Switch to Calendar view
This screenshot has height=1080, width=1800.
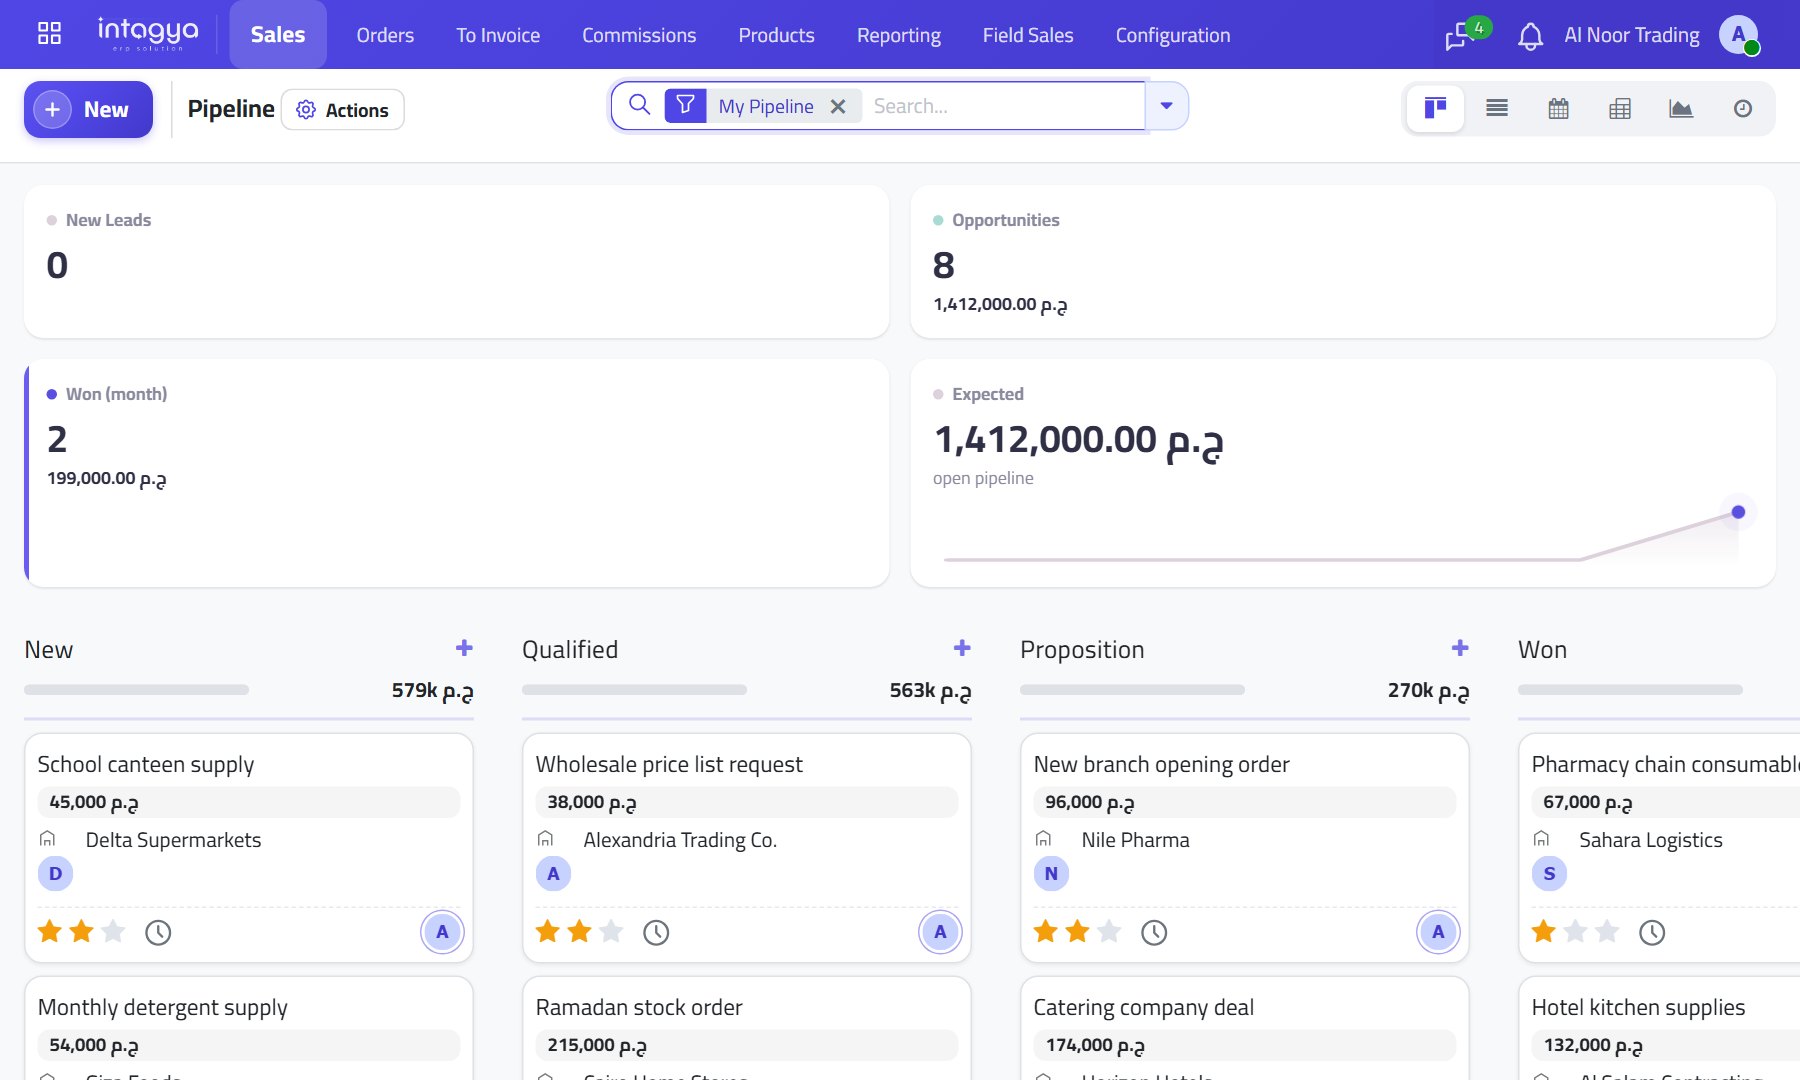1558,108
